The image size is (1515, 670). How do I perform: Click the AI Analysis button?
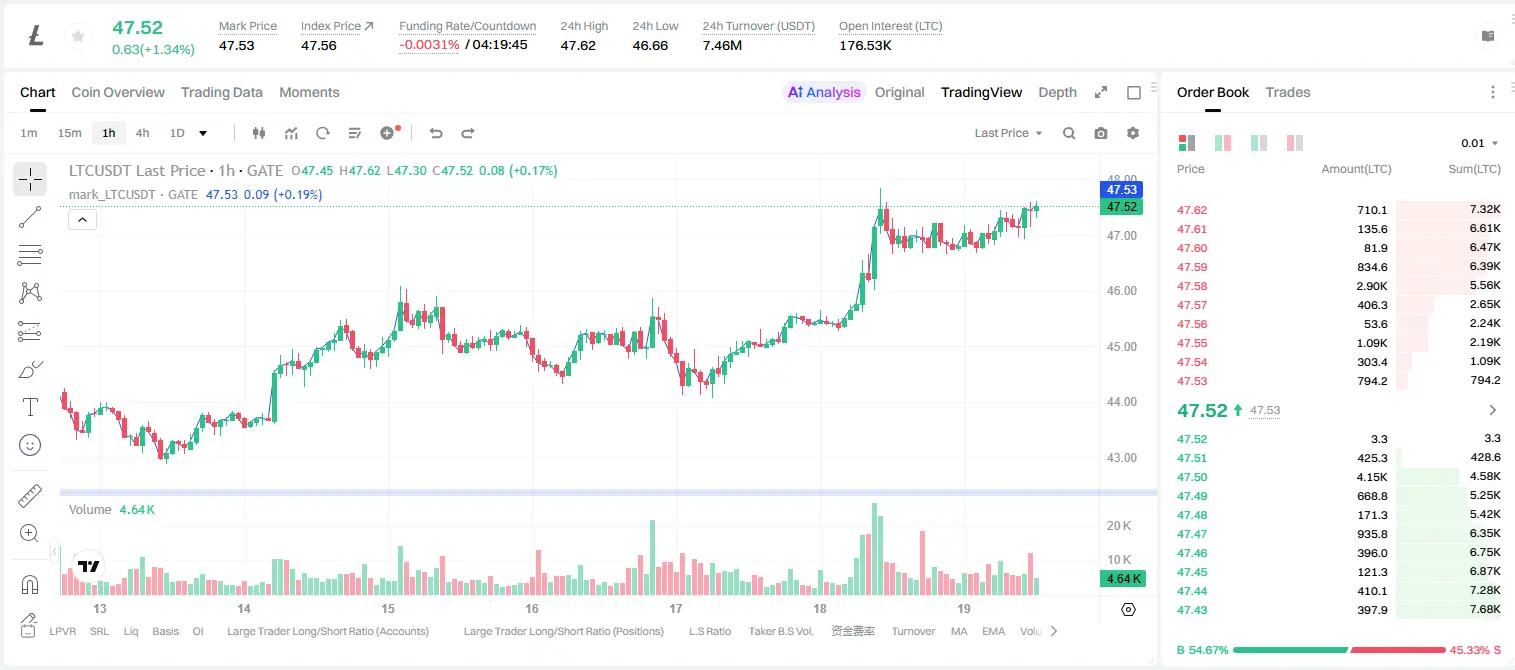(x=824, y=92)
